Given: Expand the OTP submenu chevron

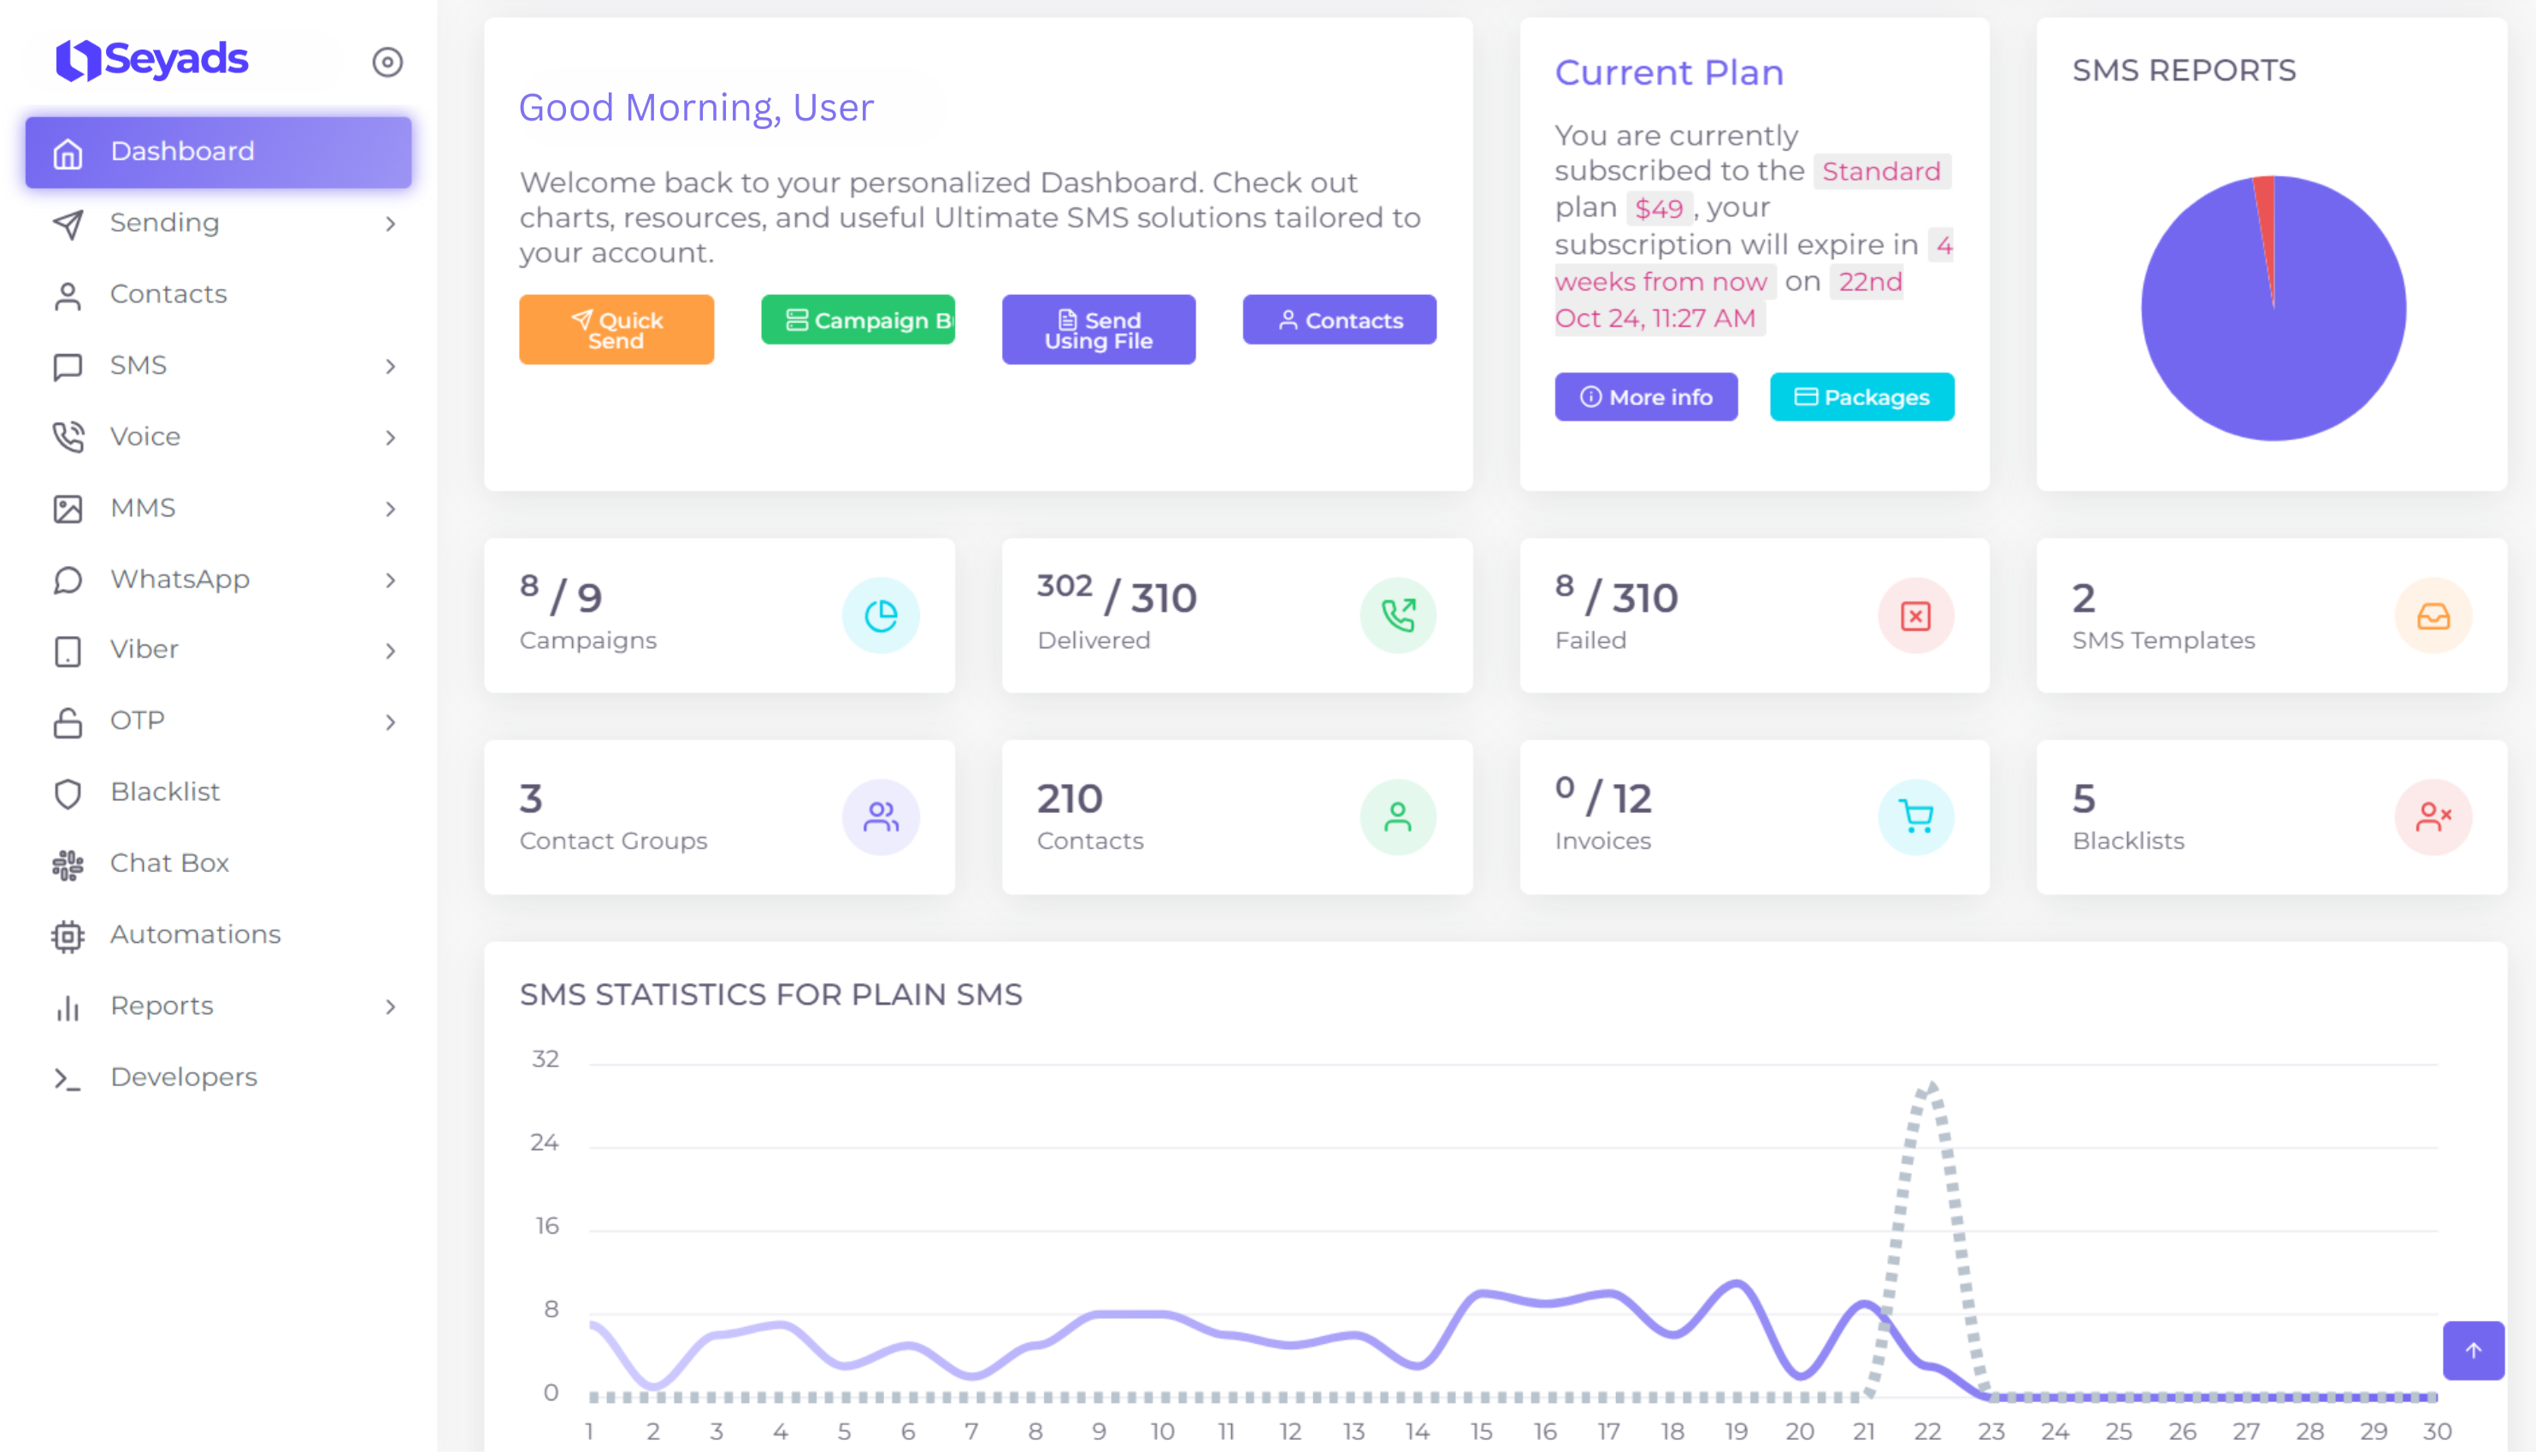Looking at the screenshot, I should coord(390,722).
